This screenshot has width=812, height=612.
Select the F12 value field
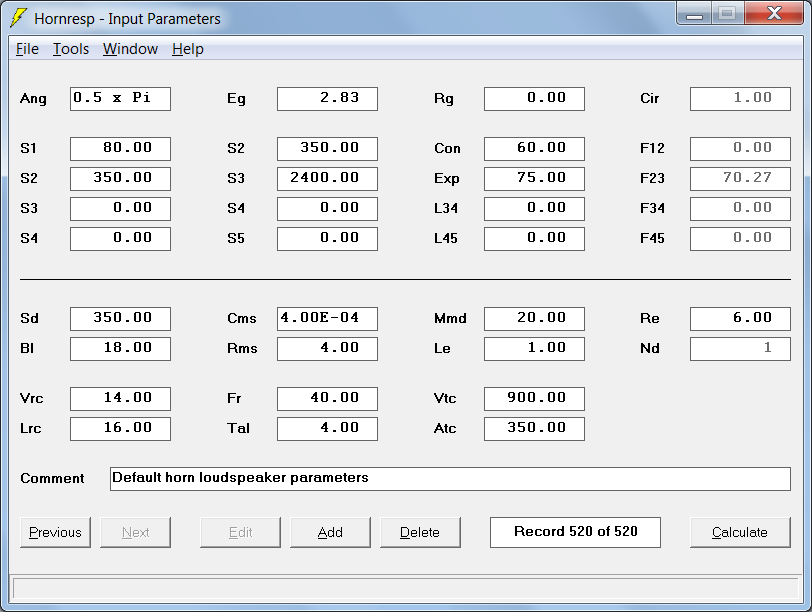tap(741, 149)
